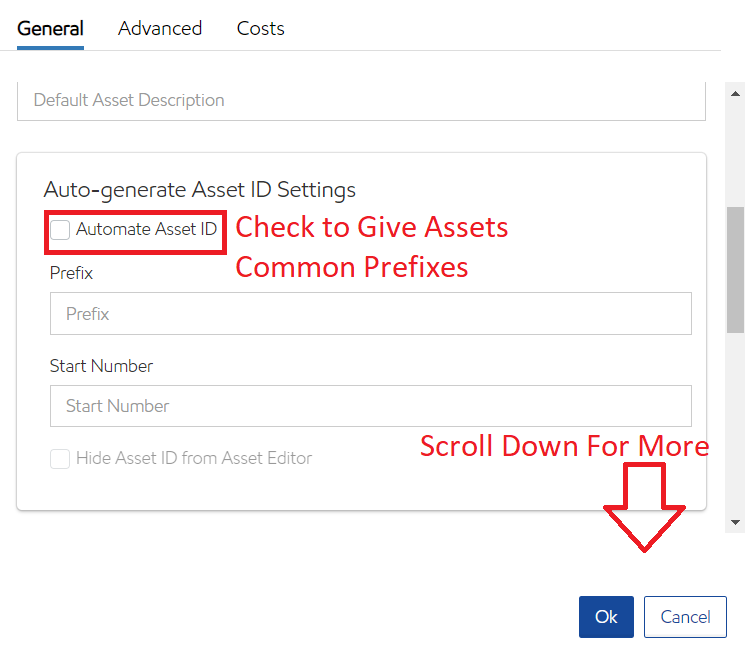Click the Prefix field label

pyautogui.click(x=71, y=272)
